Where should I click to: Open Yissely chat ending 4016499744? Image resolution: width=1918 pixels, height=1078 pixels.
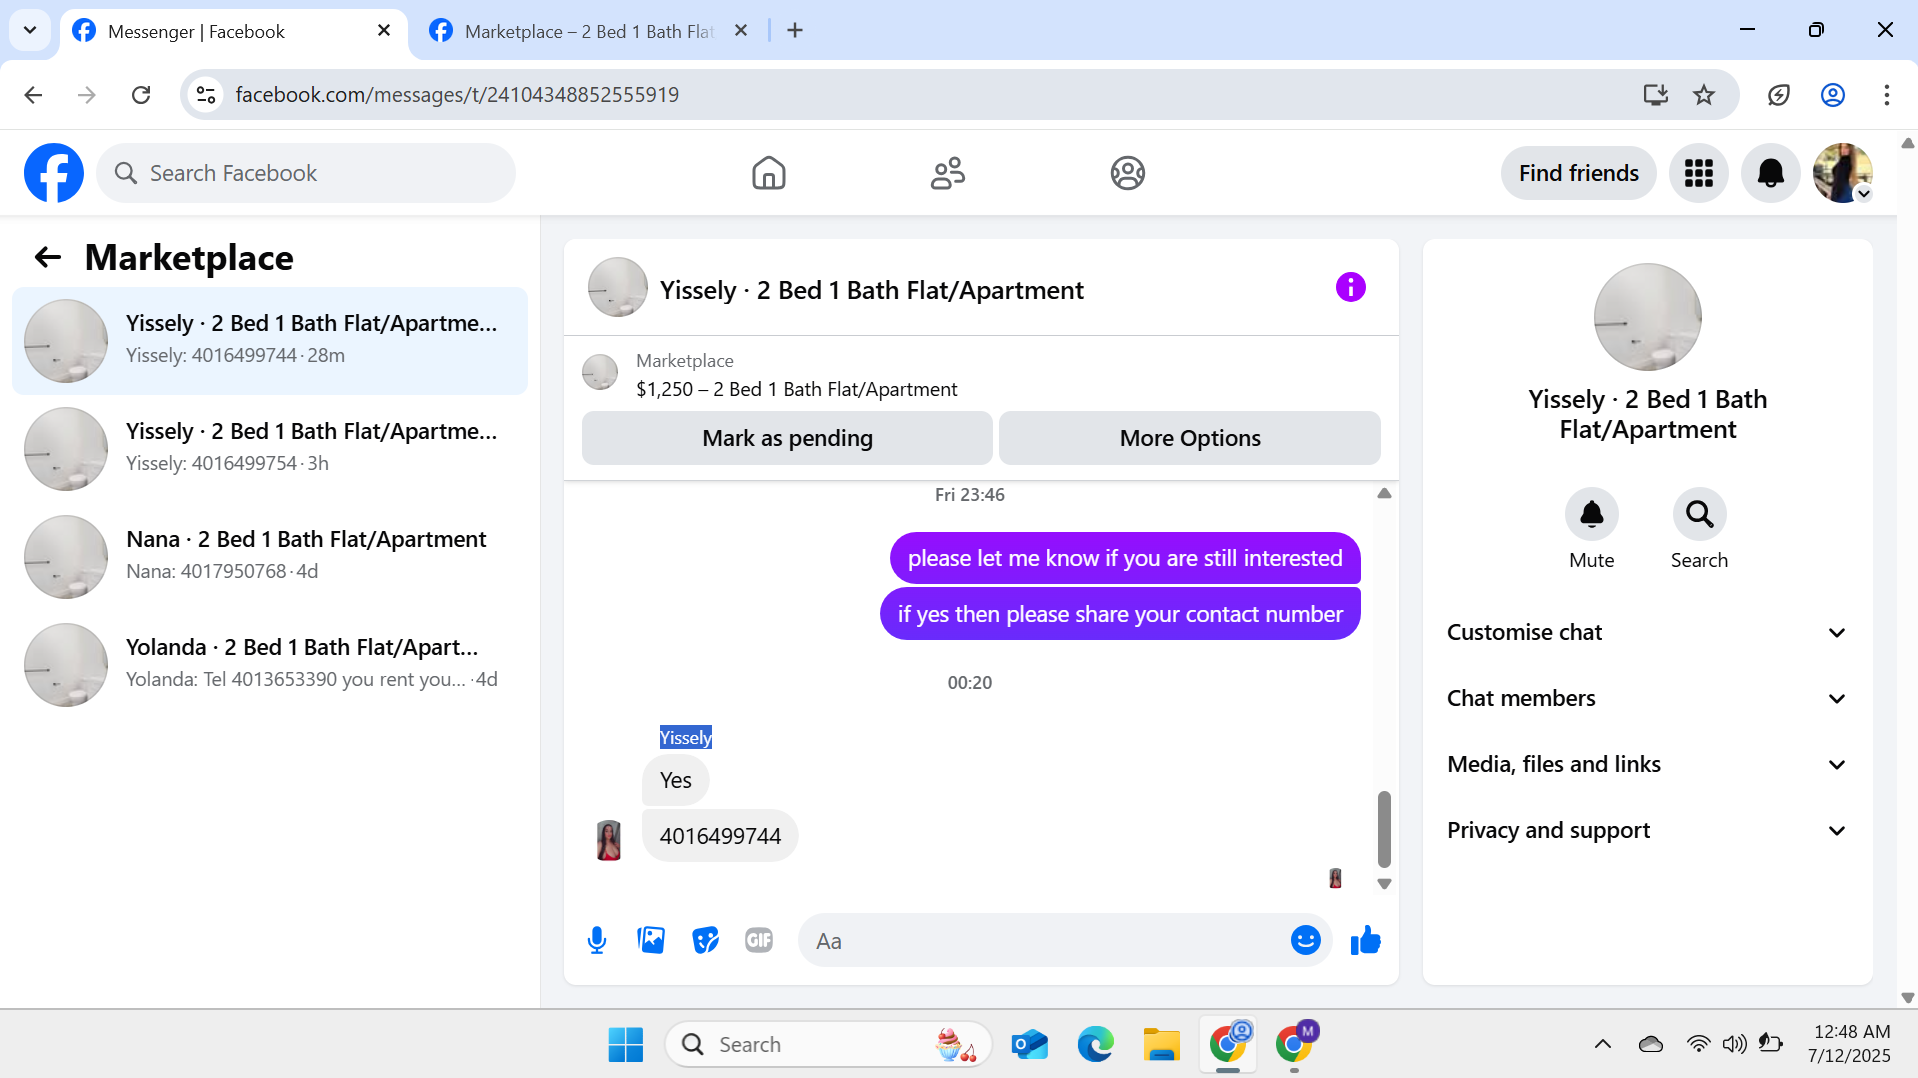click(x=270, y=341)
